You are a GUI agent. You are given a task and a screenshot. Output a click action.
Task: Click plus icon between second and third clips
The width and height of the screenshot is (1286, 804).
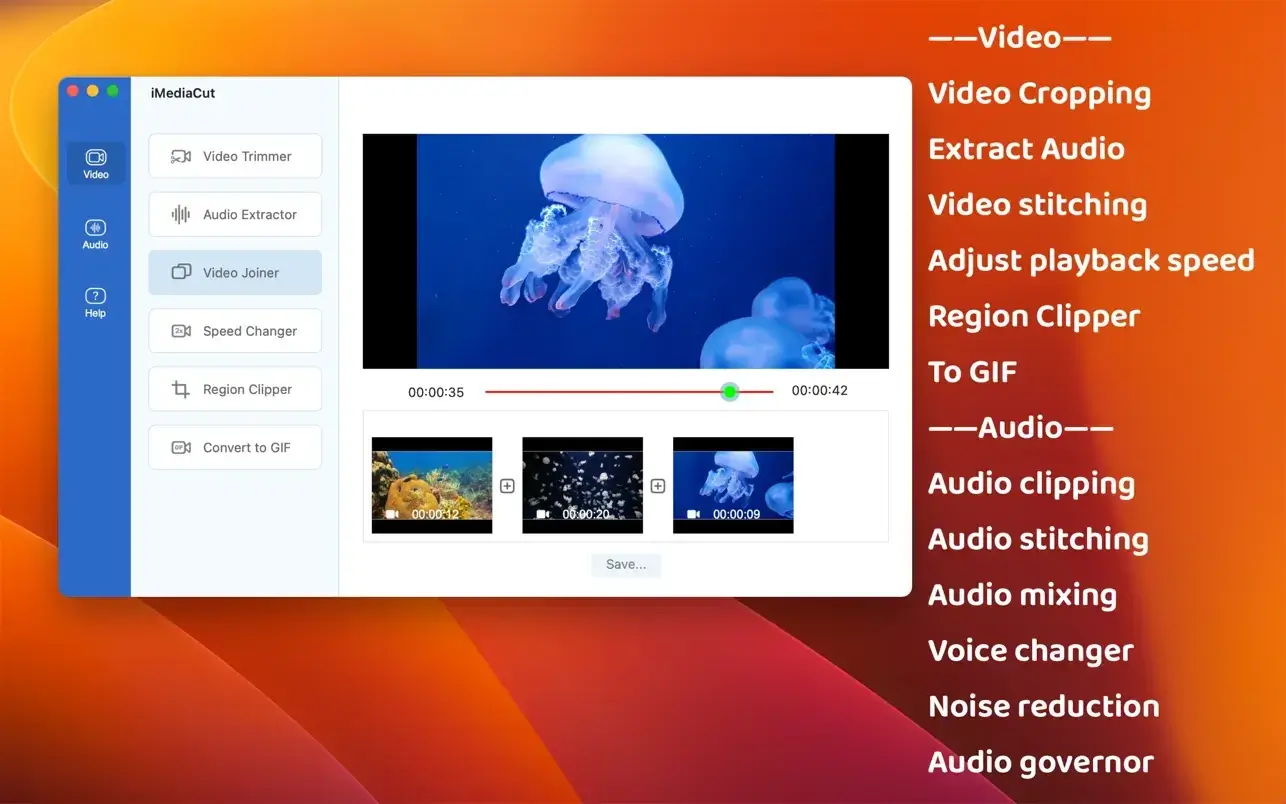pyautogui.click(x=658, y=486)
